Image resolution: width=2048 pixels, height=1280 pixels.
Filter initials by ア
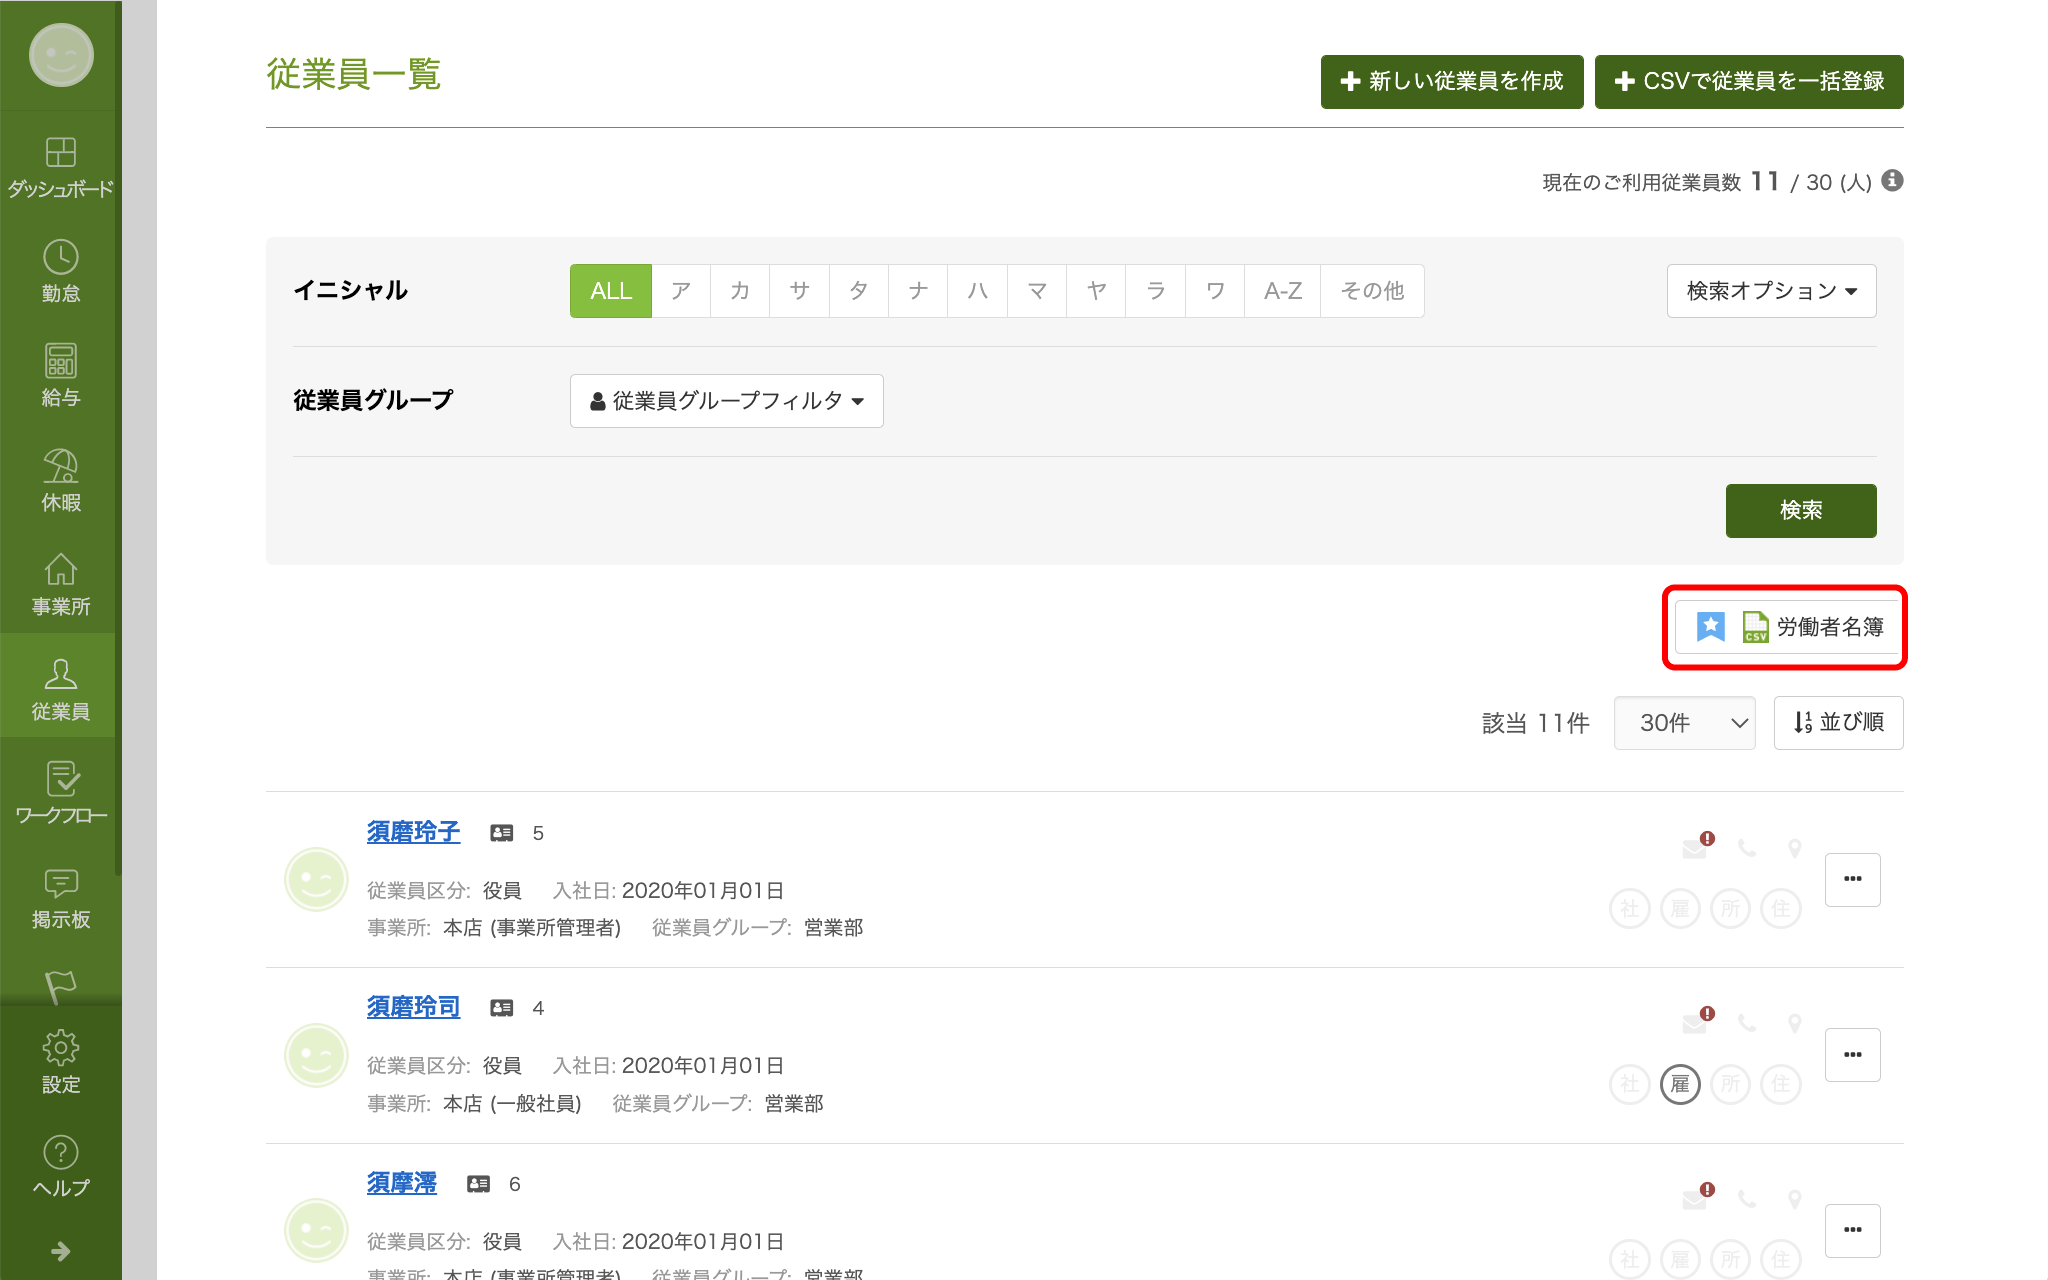point(681,291)
